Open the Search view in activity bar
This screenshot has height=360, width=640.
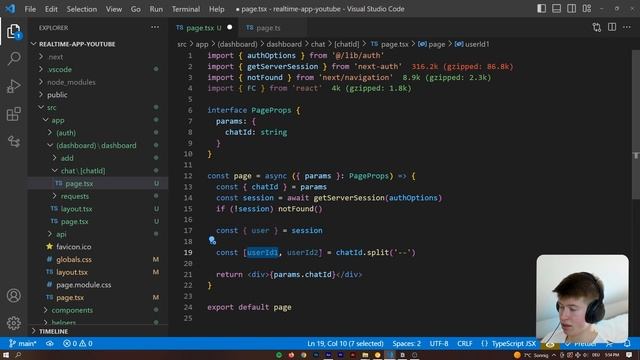14,59
